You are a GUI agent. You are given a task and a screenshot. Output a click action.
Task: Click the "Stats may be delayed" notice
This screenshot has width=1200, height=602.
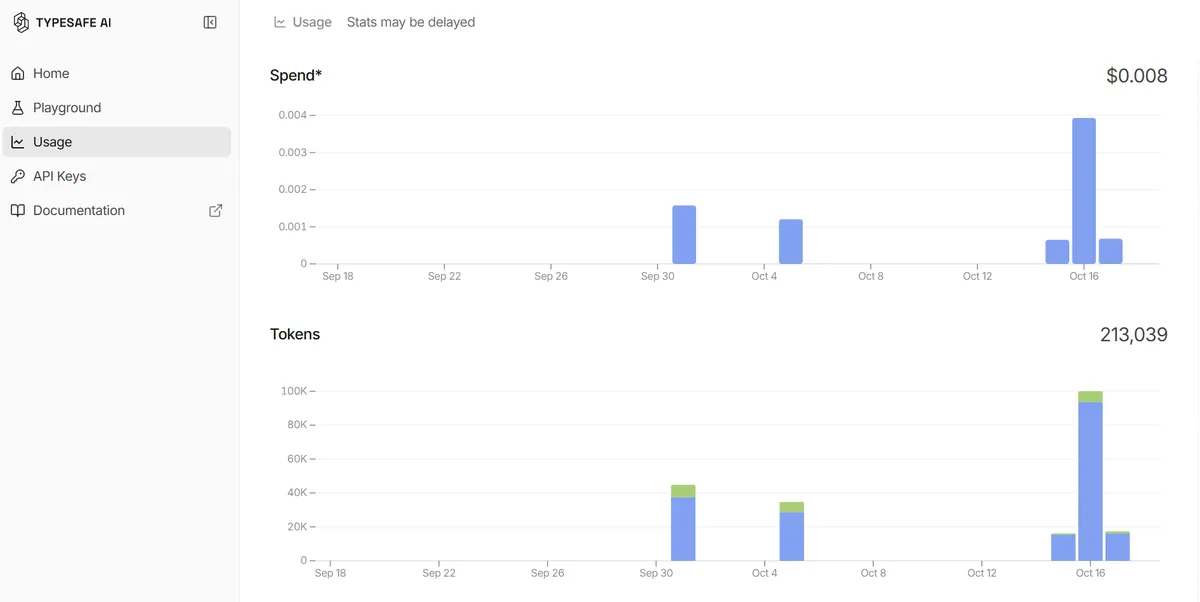pos(411,22)
